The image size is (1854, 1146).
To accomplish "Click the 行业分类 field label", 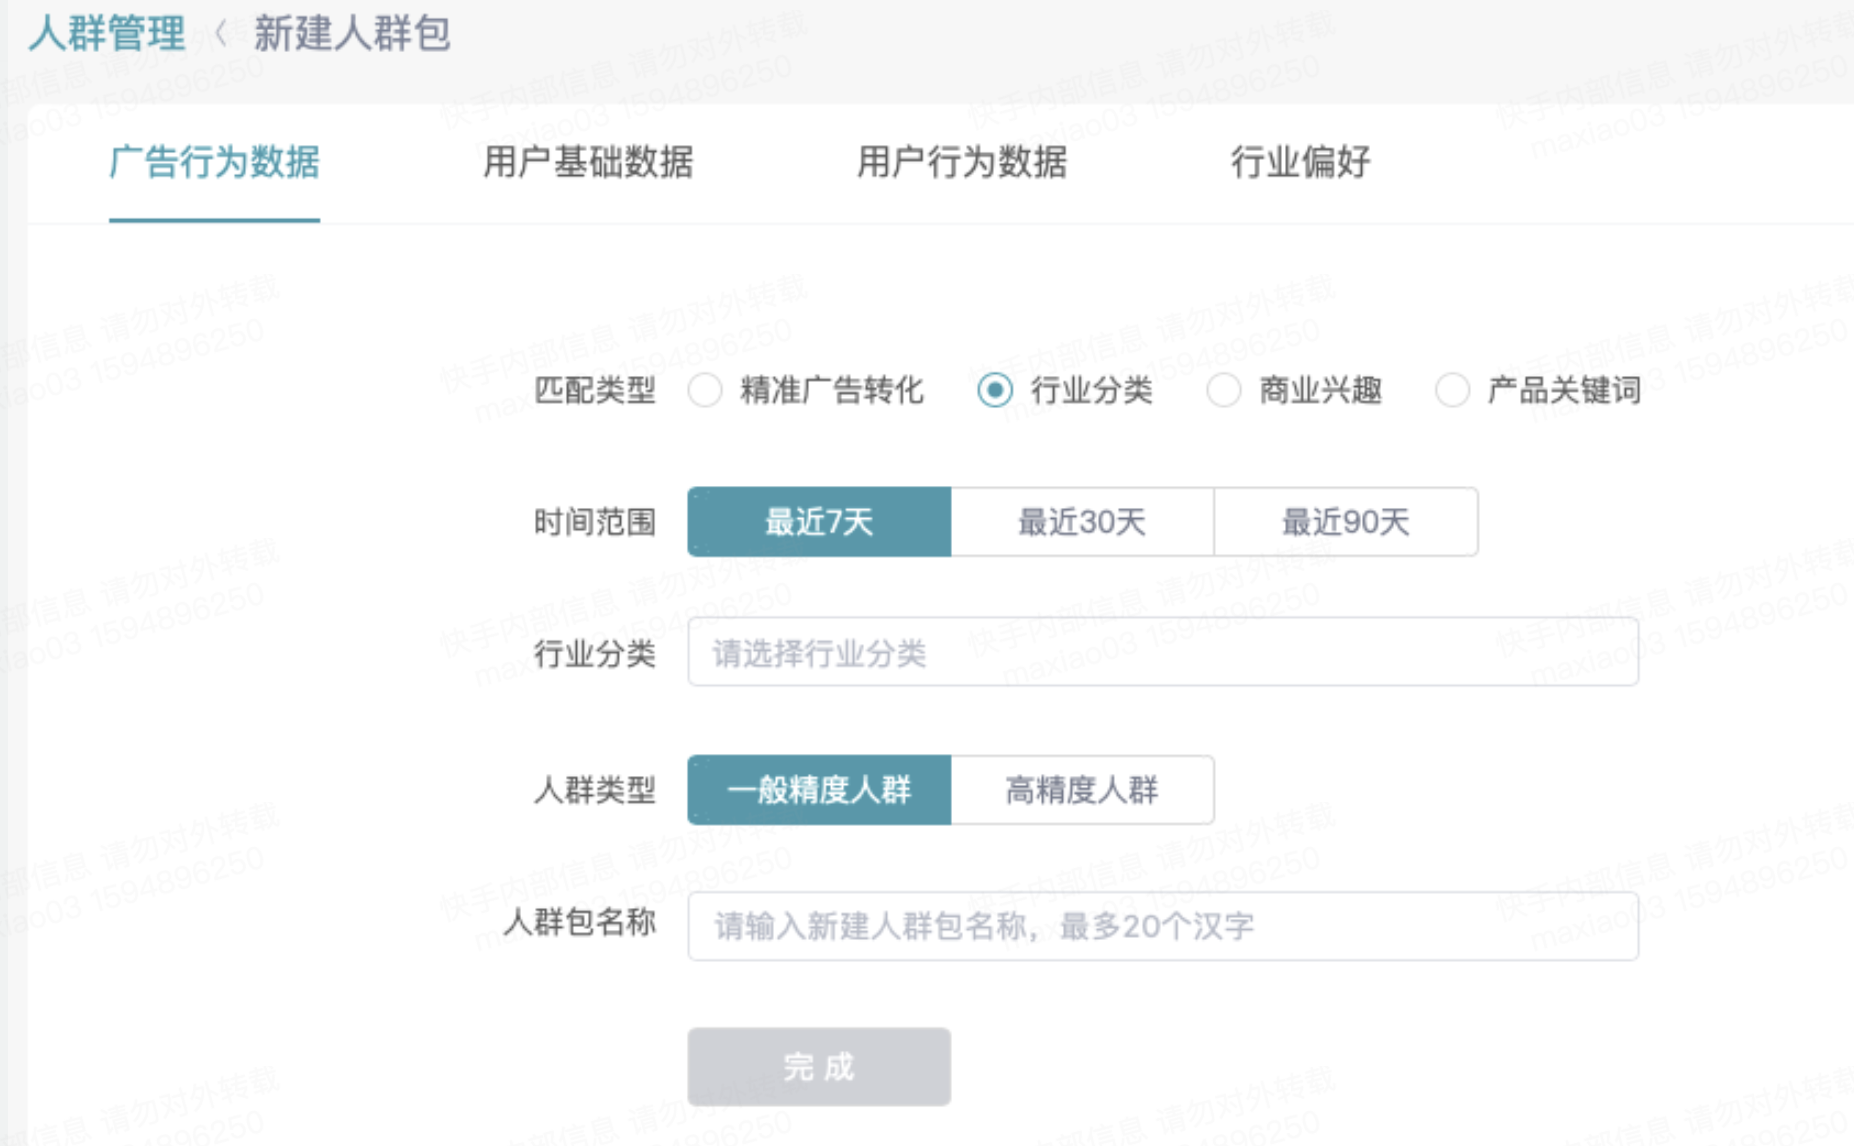I will click(x=595, y=654).
